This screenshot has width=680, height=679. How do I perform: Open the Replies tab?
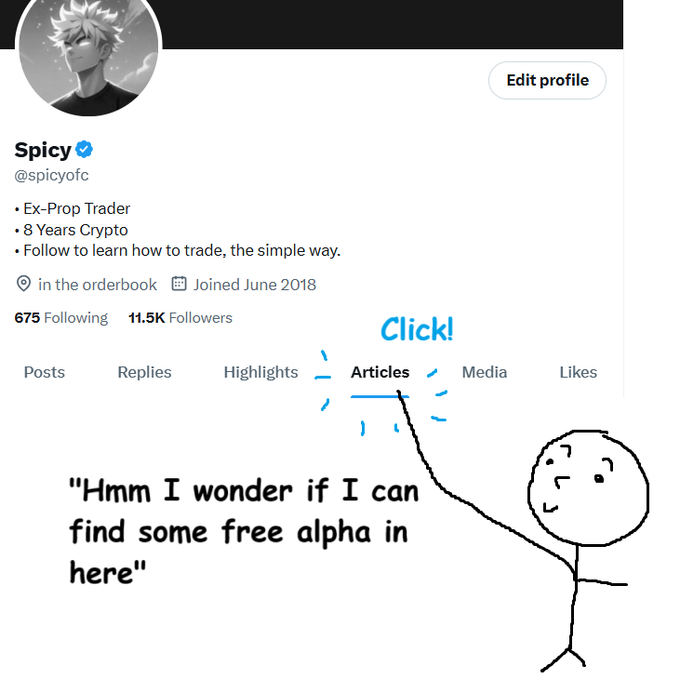(144, 372)
